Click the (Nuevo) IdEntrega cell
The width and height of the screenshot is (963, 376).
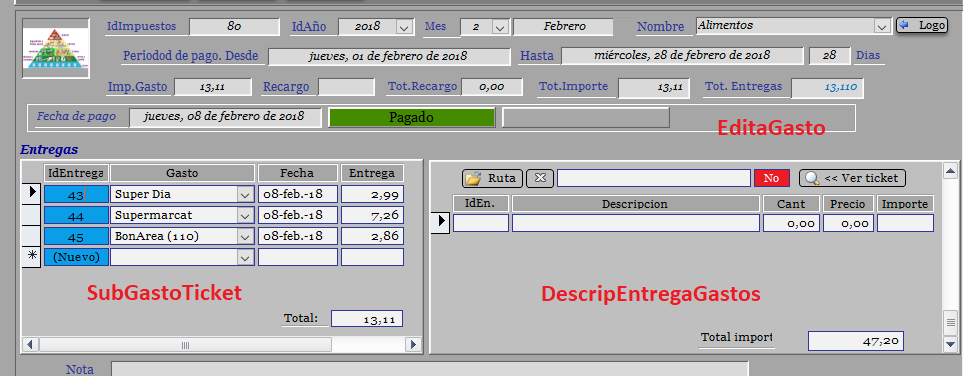tap(76, 257)
